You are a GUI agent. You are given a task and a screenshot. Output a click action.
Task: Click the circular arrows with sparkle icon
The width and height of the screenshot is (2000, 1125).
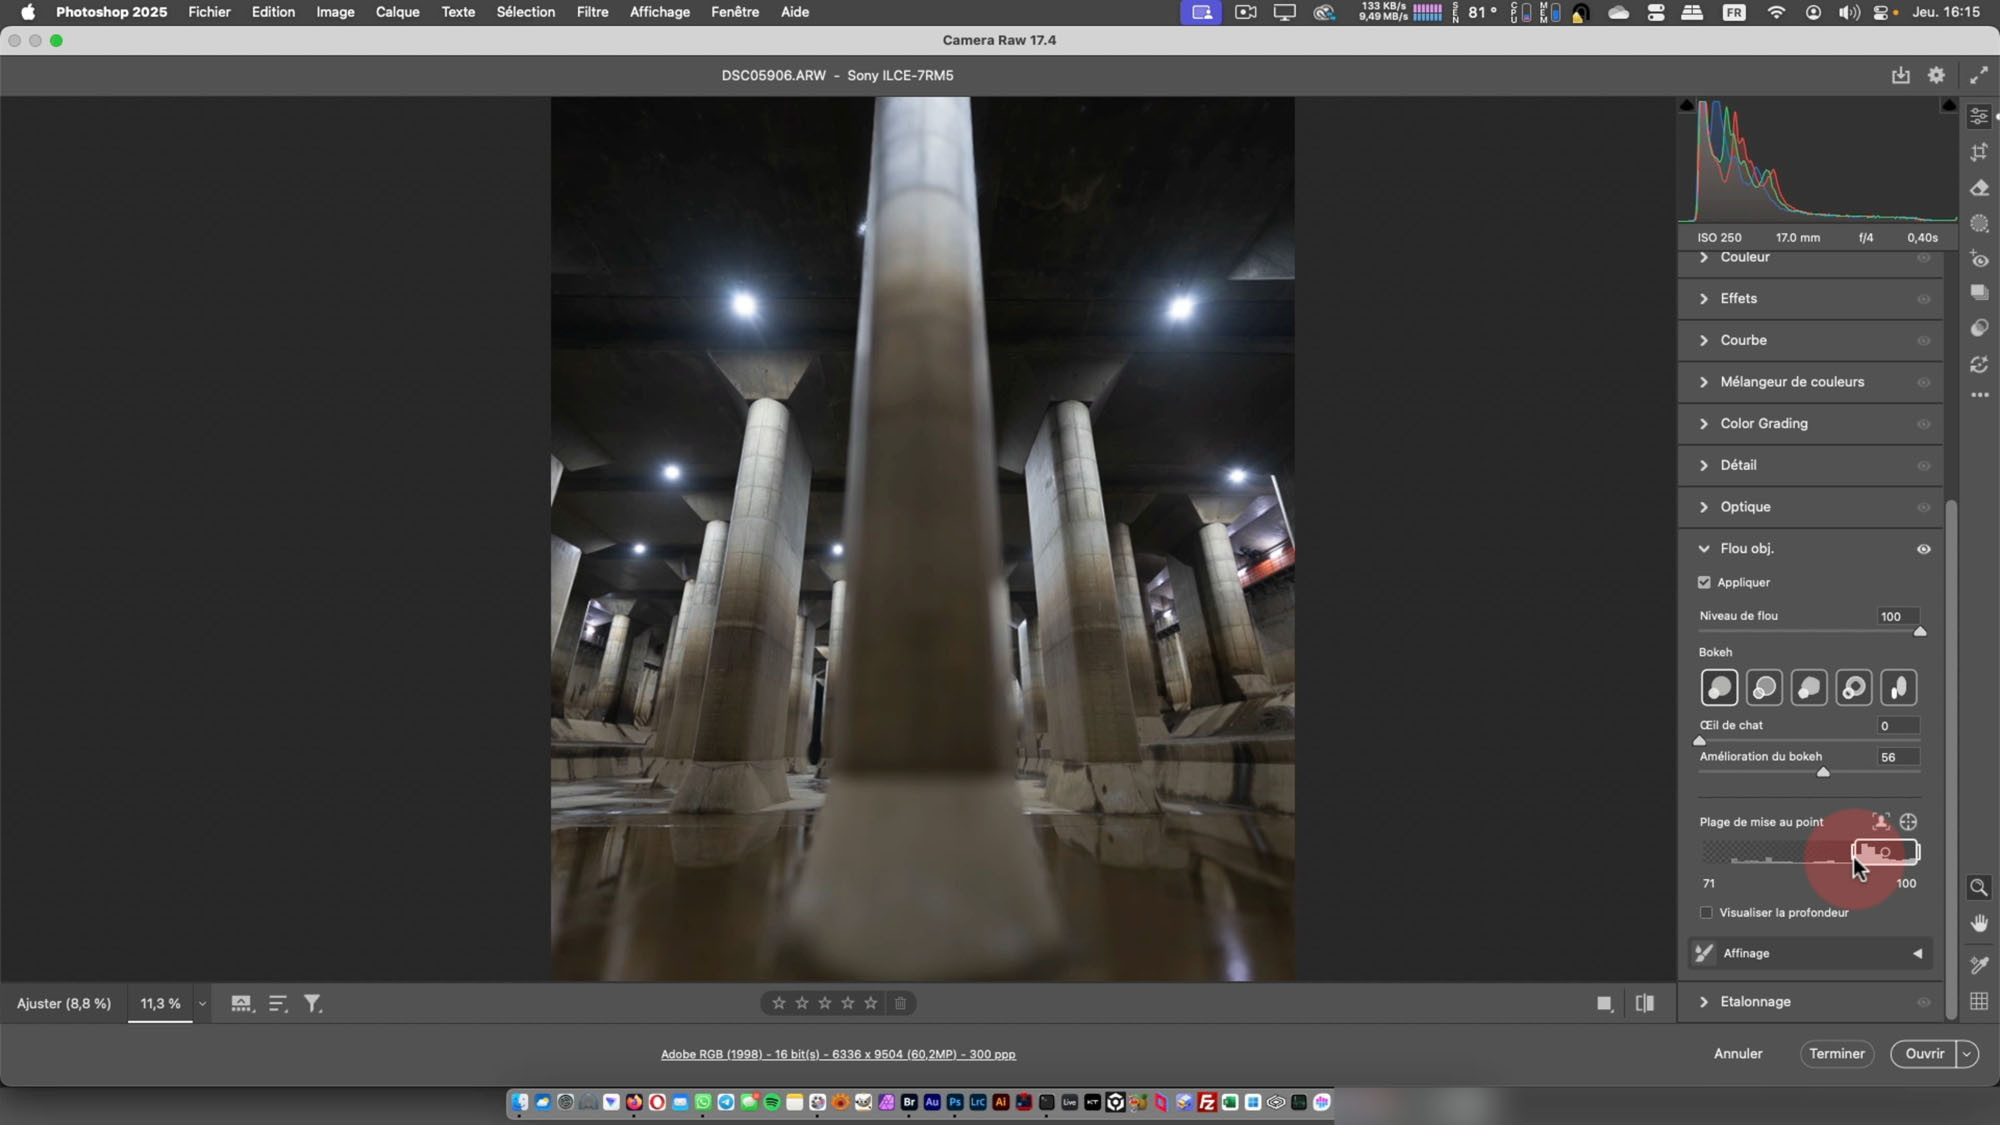1979,364
